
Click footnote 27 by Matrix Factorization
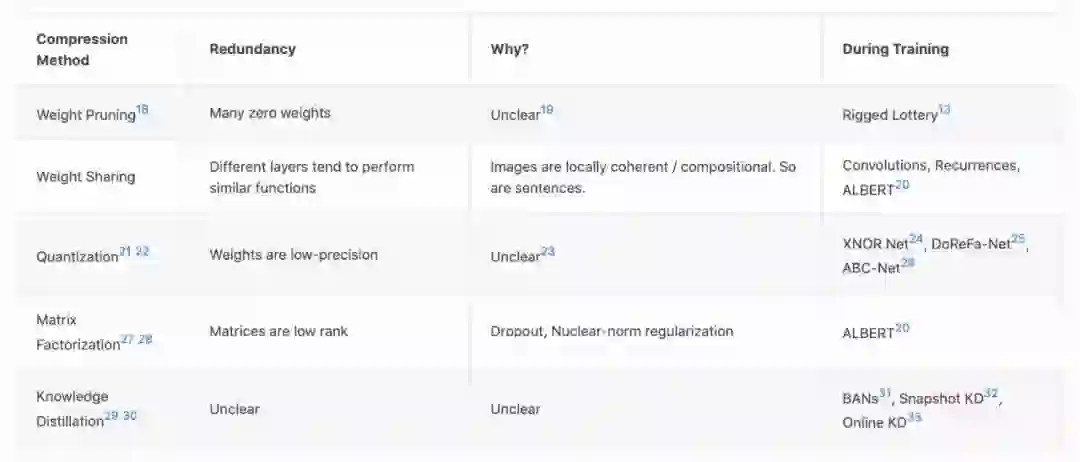pyautogui.click(x=127, y=339)
